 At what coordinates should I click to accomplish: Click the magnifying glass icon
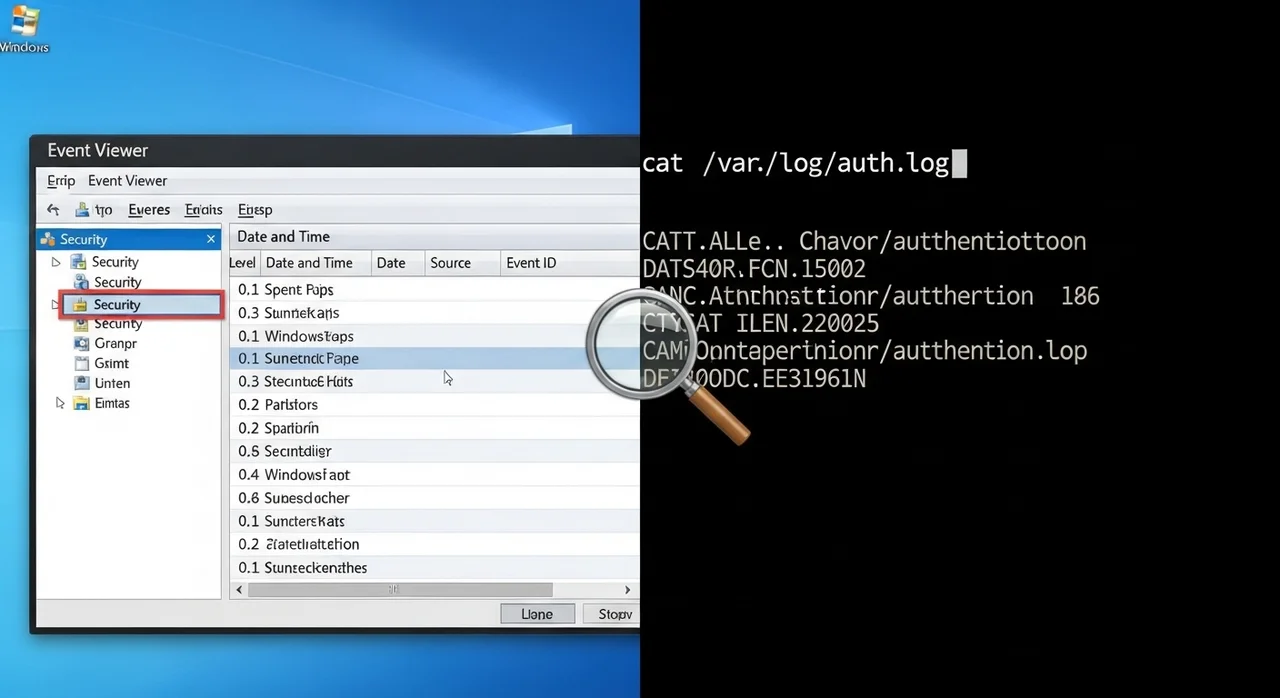(x=640, y=345)
